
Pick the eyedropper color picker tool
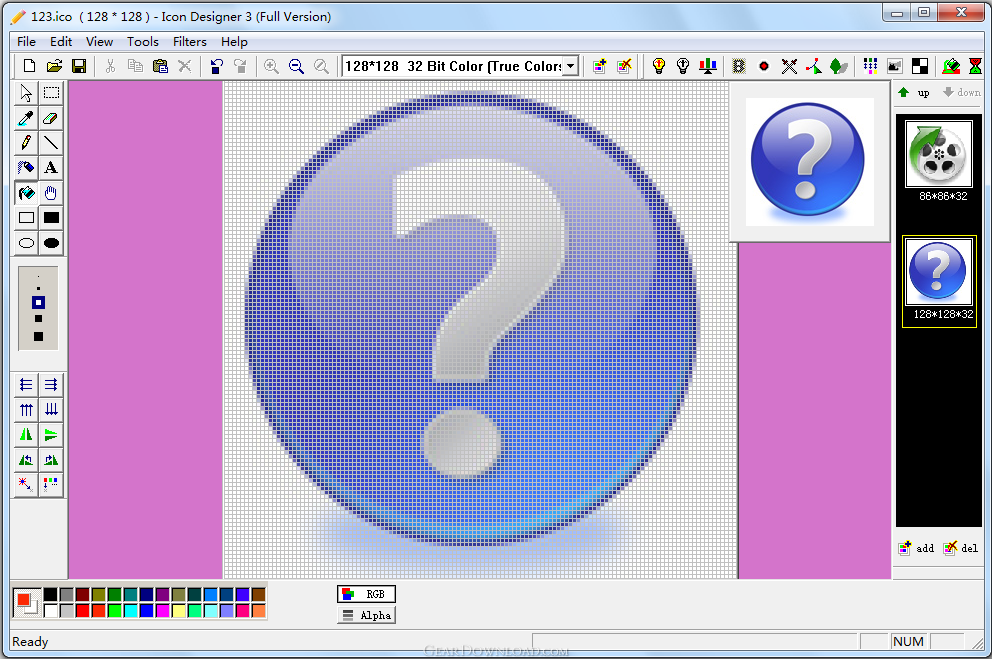[x=26, y=118]
